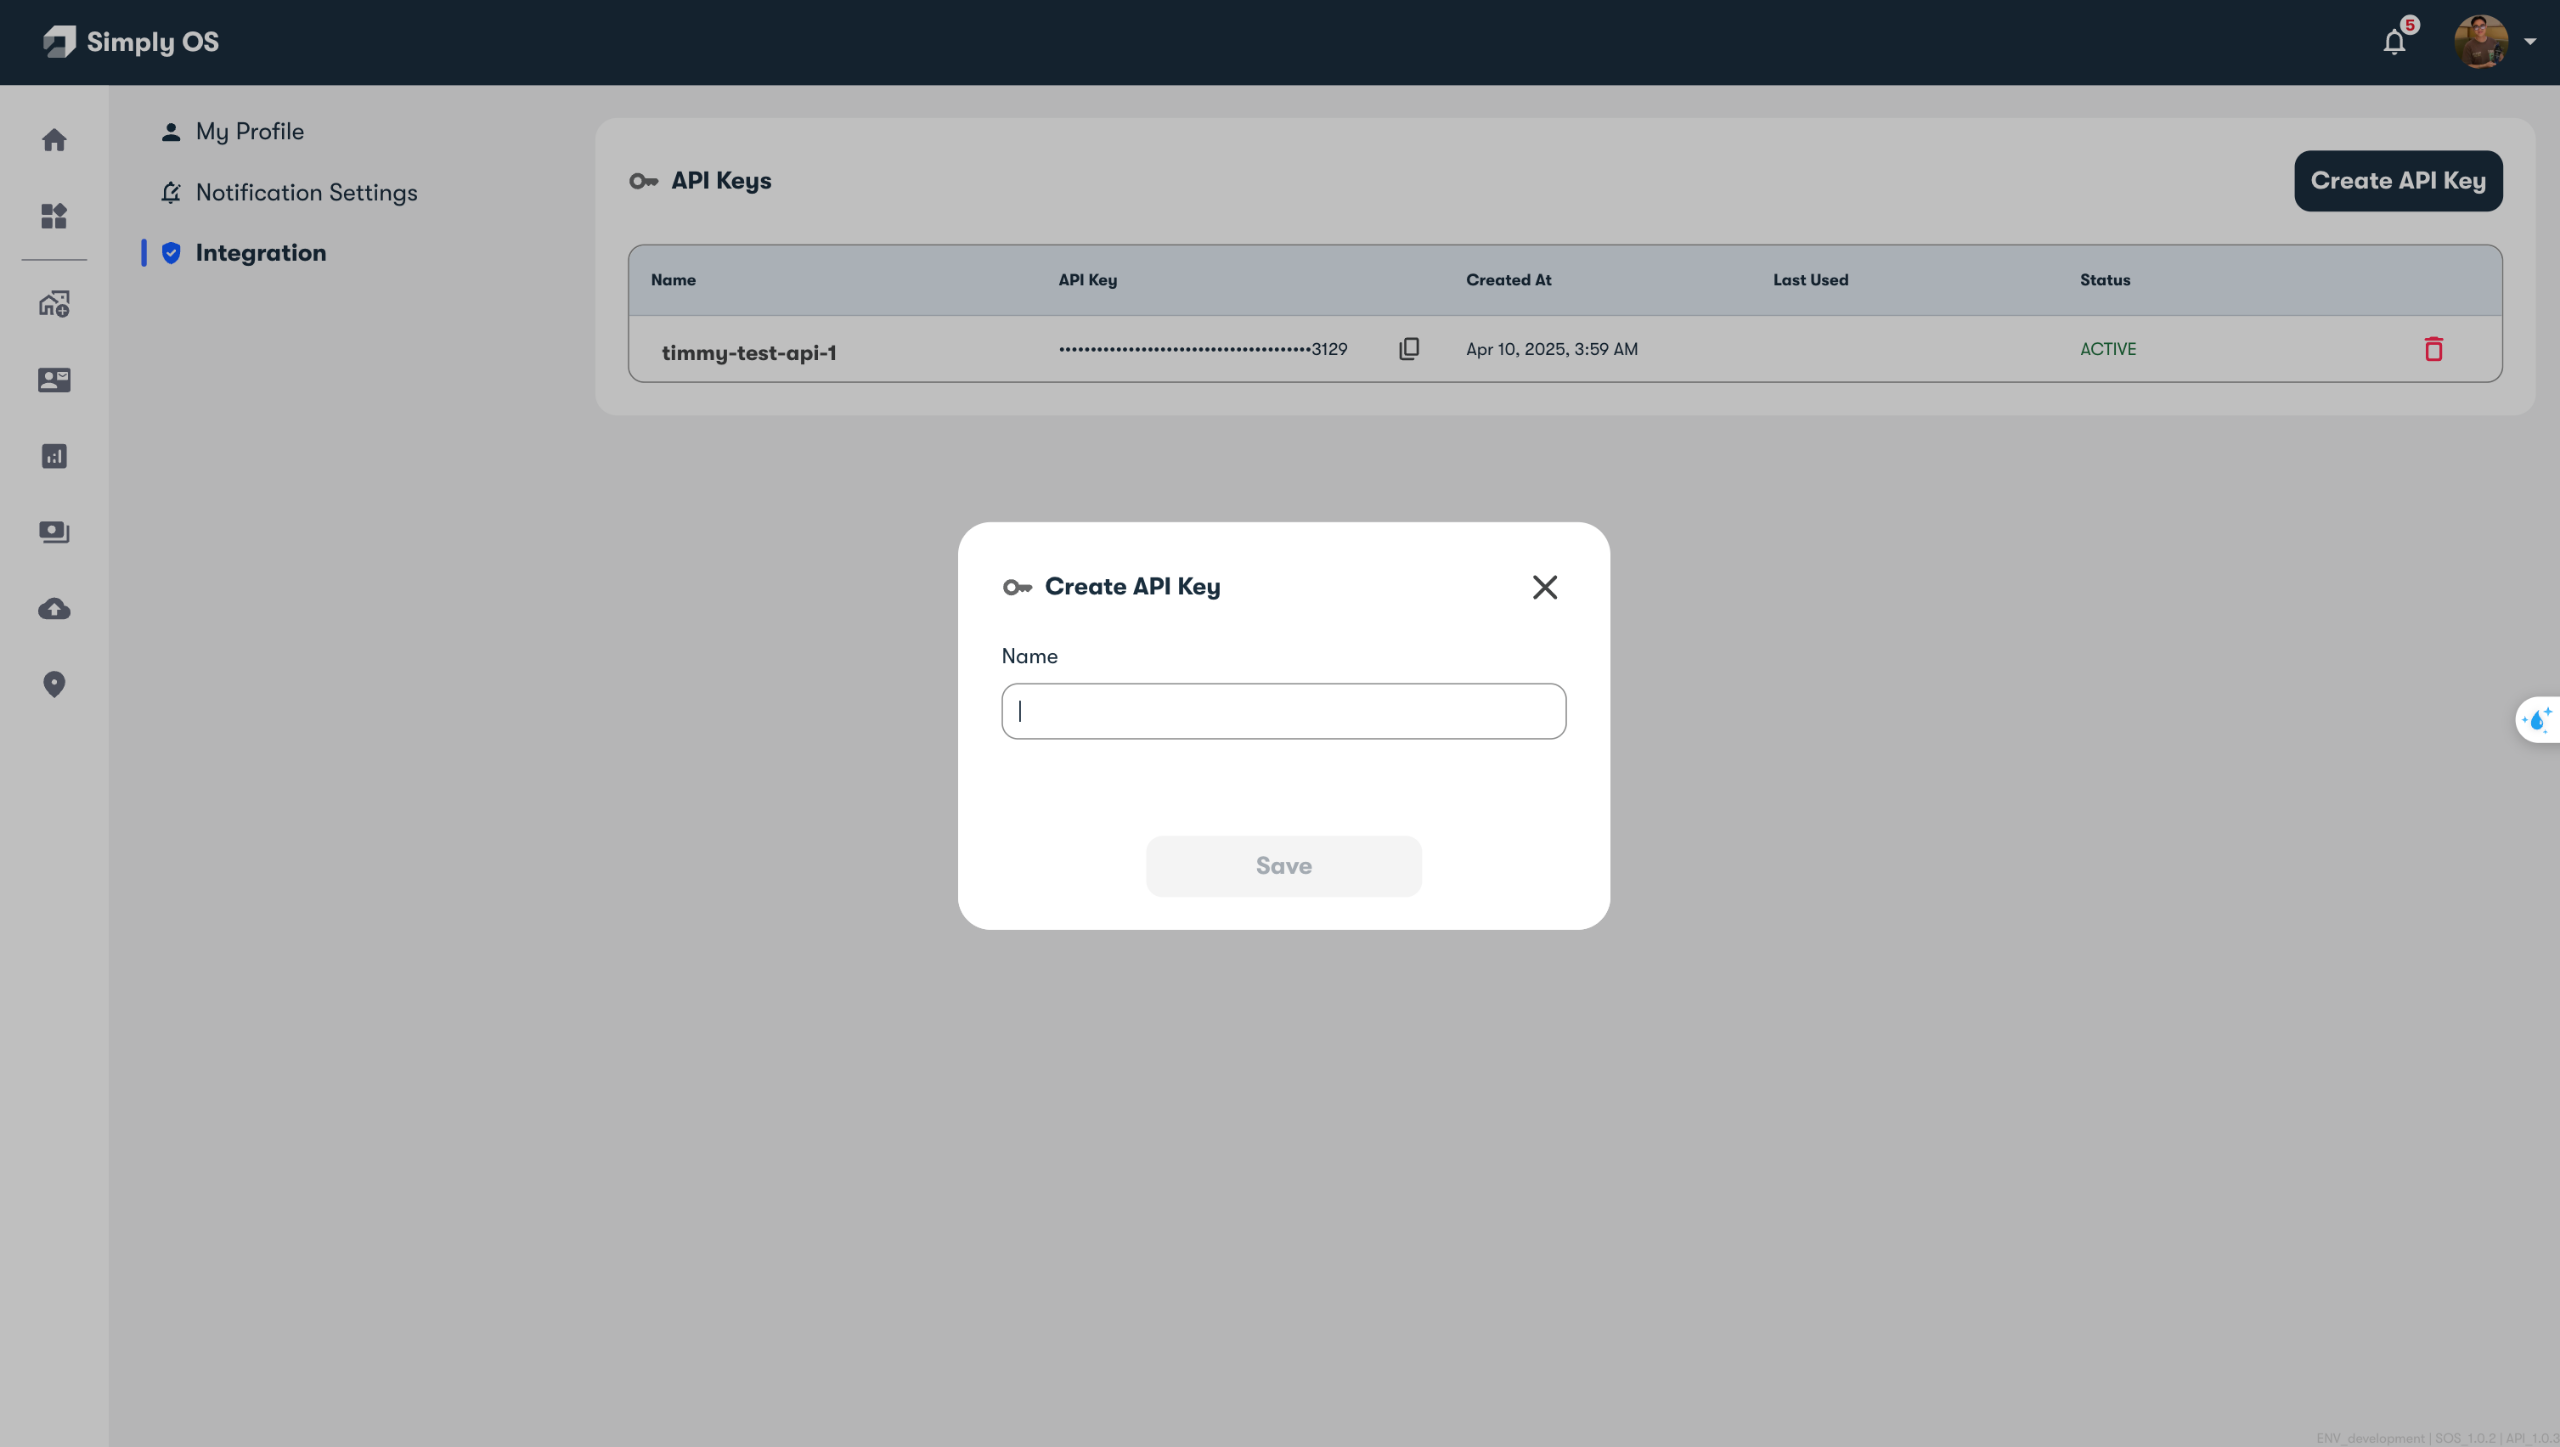Click the add property house icon
Screen dimensions: 2560x1447
coord(54,304)
